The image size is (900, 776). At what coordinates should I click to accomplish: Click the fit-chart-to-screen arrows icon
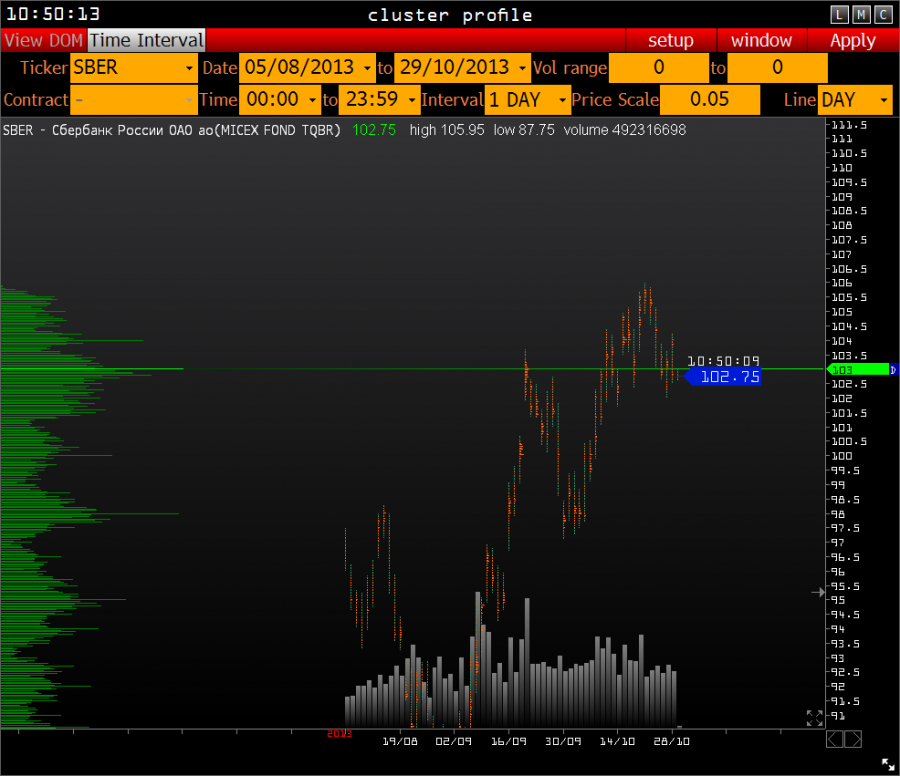pos(814,718)
